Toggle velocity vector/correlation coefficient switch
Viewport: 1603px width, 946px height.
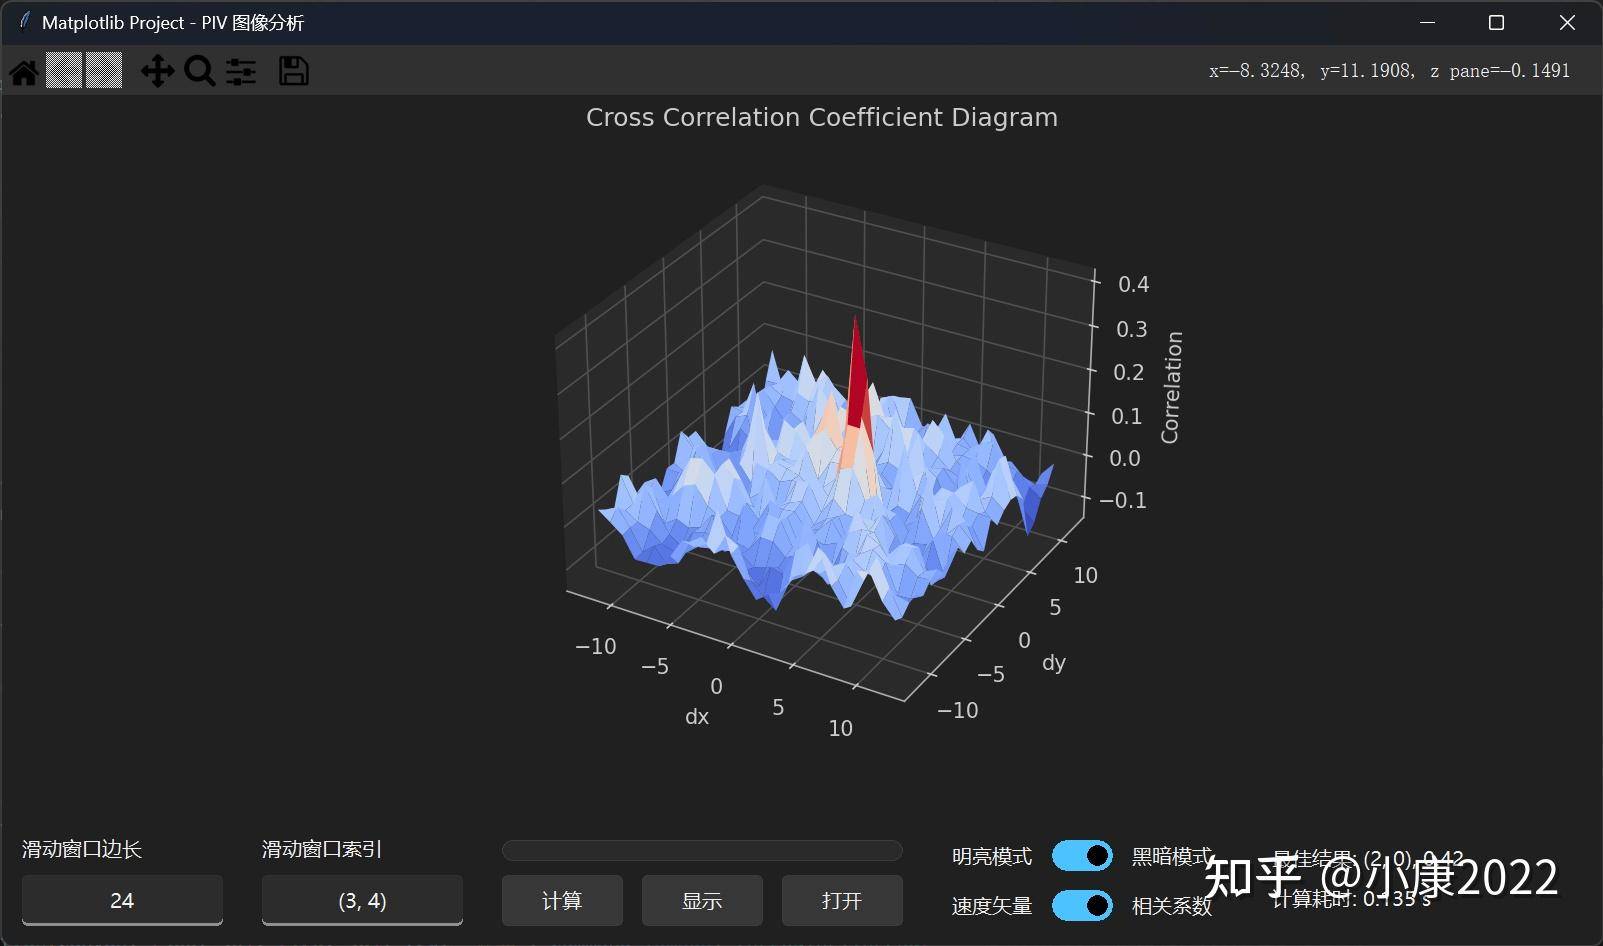pos(1082,905)
